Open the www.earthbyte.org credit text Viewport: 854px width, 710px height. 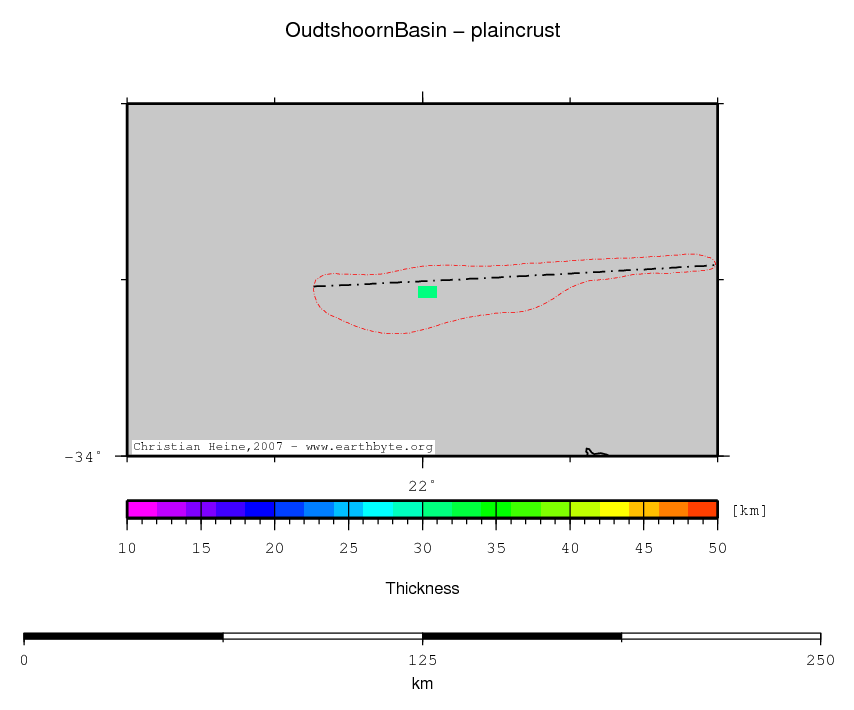(369, 447)
